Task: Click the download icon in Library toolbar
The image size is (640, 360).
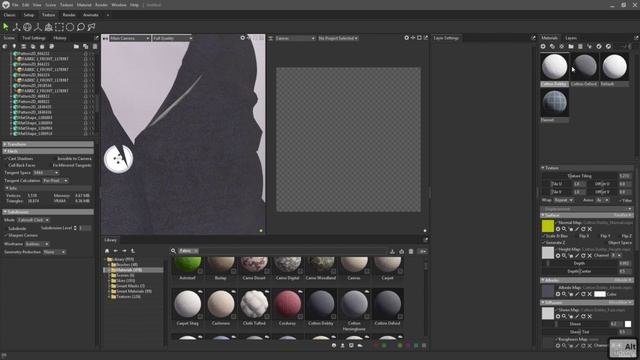Action: pos(392,251)
